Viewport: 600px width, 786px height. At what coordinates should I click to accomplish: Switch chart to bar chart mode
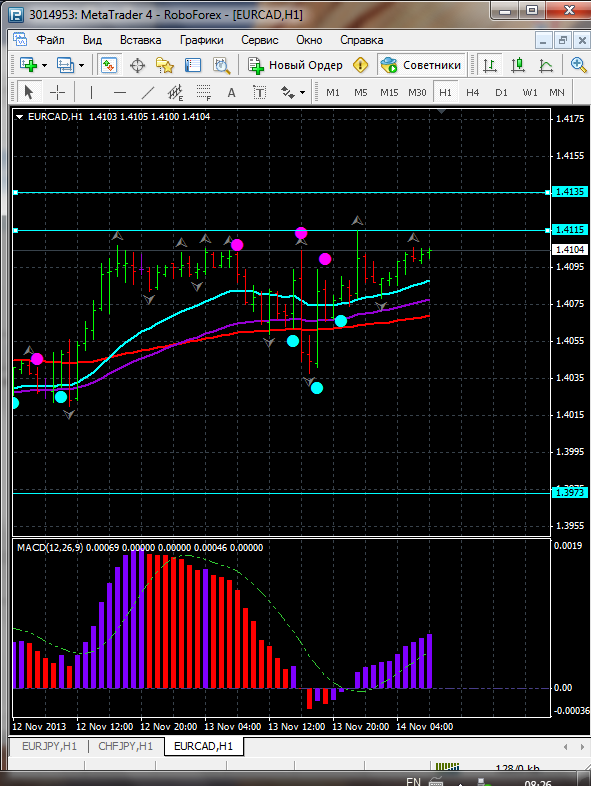[x=490, y=65]
